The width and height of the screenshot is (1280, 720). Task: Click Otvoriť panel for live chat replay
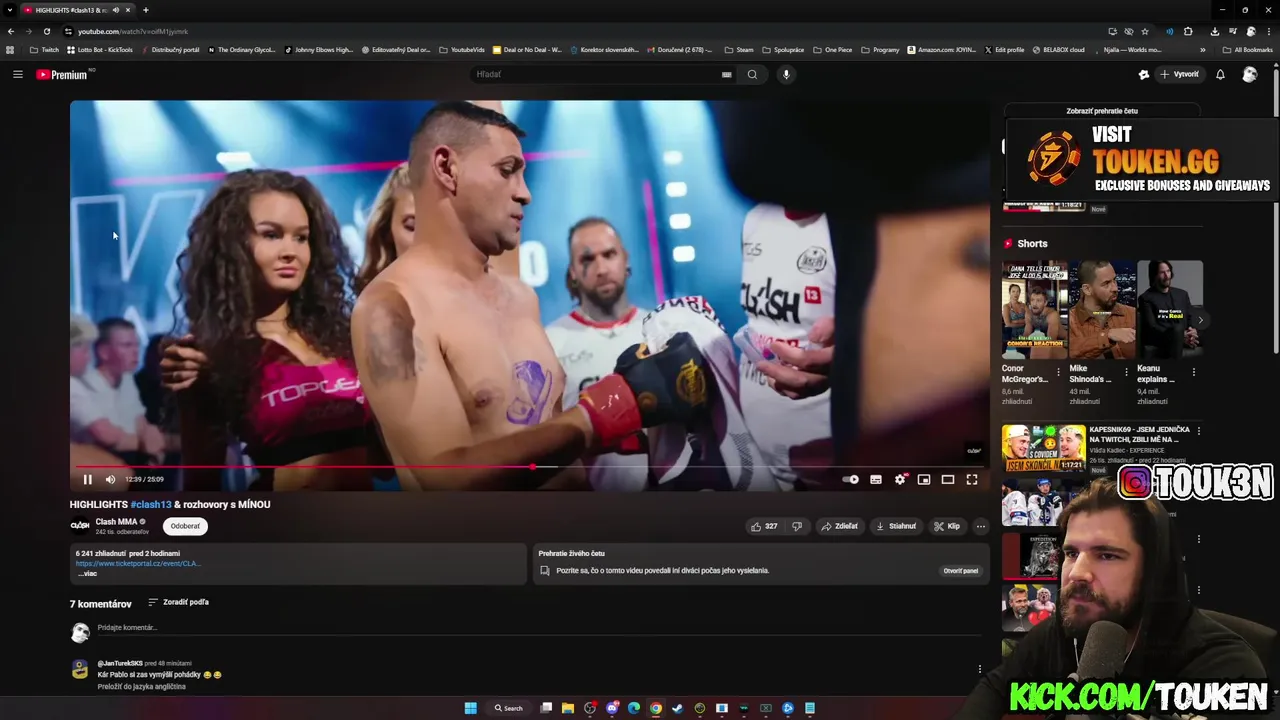[960, 571]
